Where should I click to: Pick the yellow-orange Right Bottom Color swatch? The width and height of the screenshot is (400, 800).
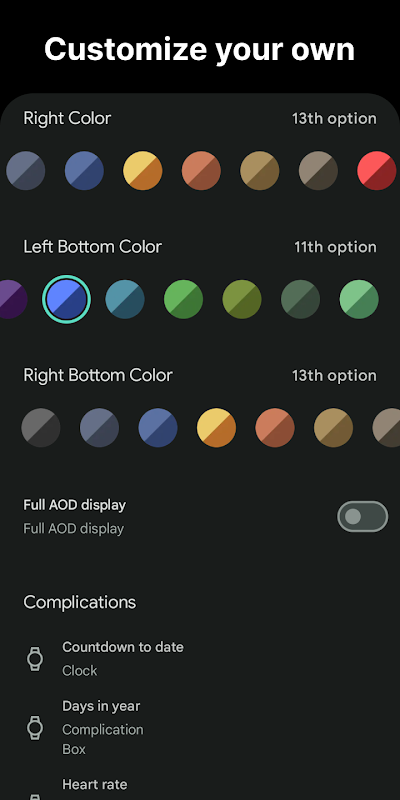tap(216, 428)
